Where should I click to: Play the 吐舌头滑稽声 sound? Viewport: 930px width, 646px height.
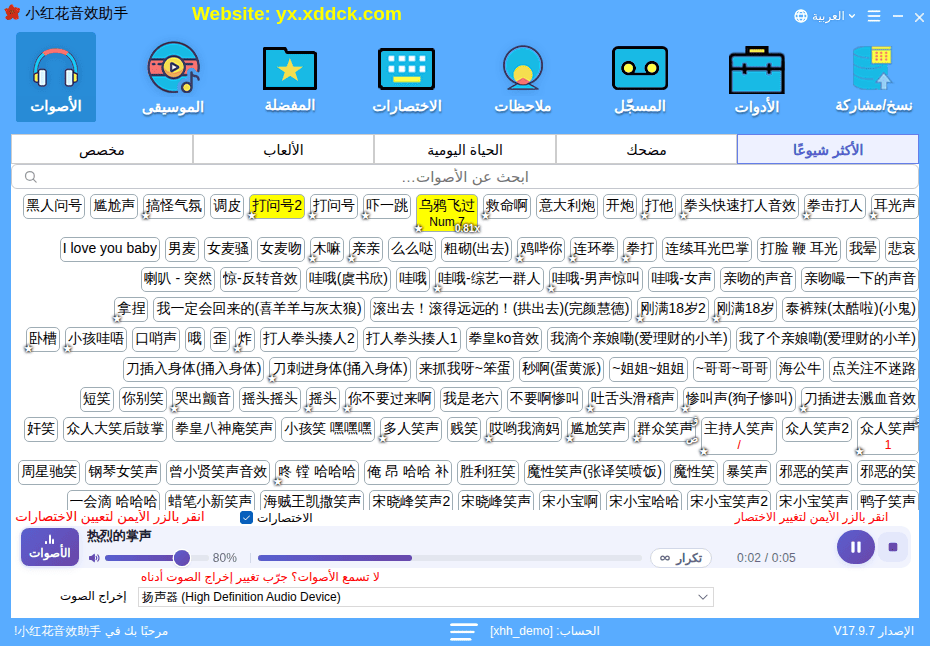[632, 399]
